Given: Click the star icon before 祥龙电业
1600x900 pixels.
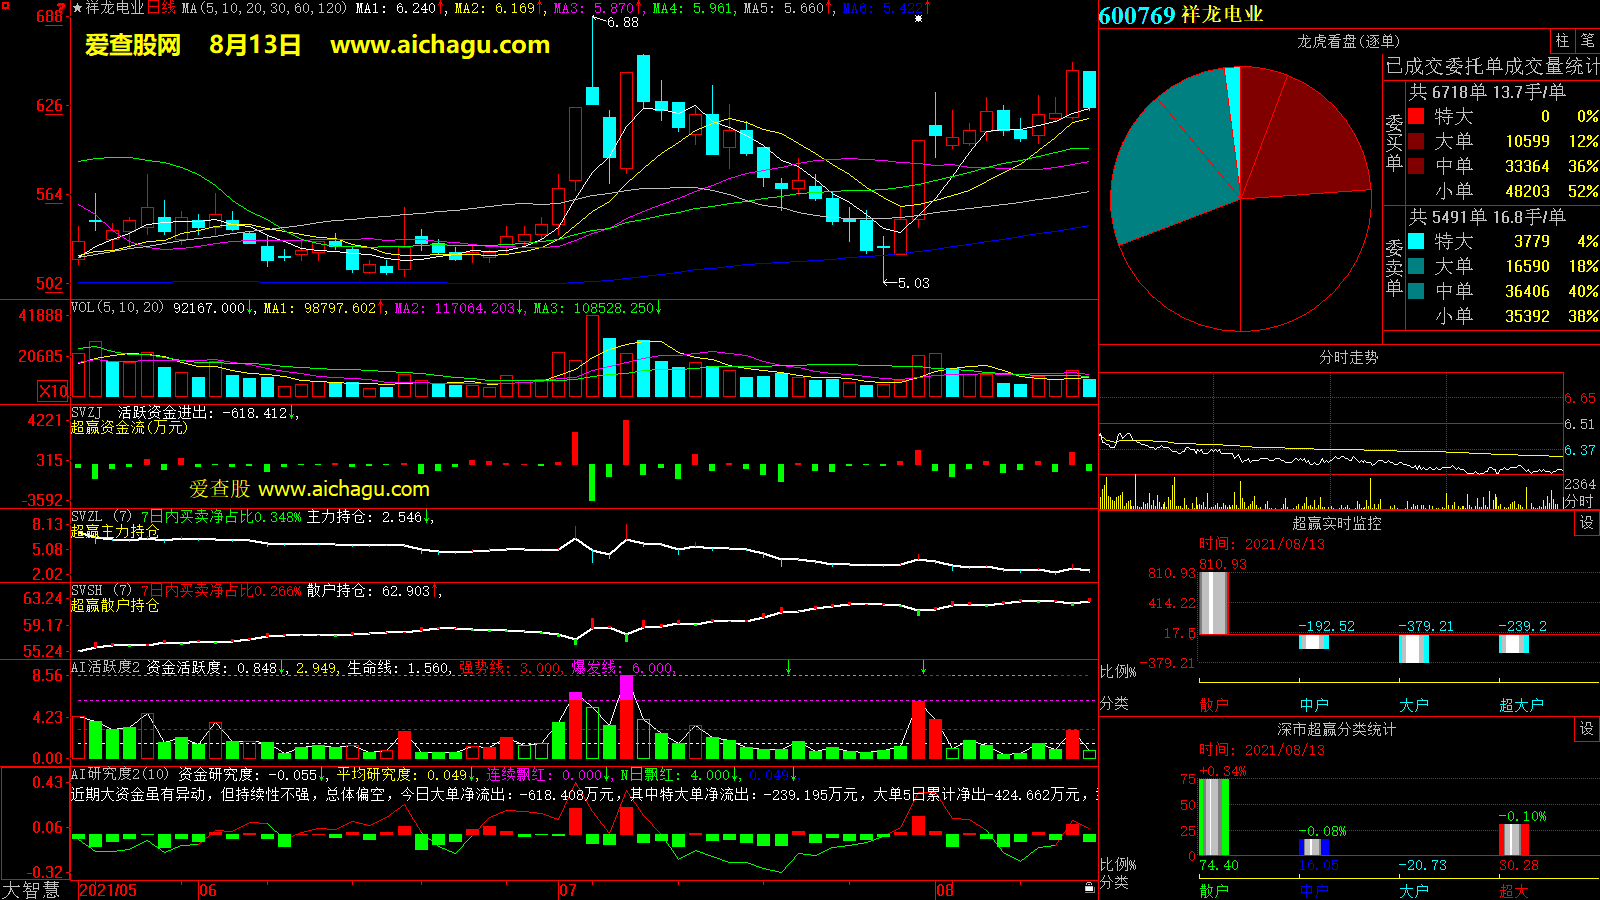Looking at the screenshot, I should coord(78,8).
